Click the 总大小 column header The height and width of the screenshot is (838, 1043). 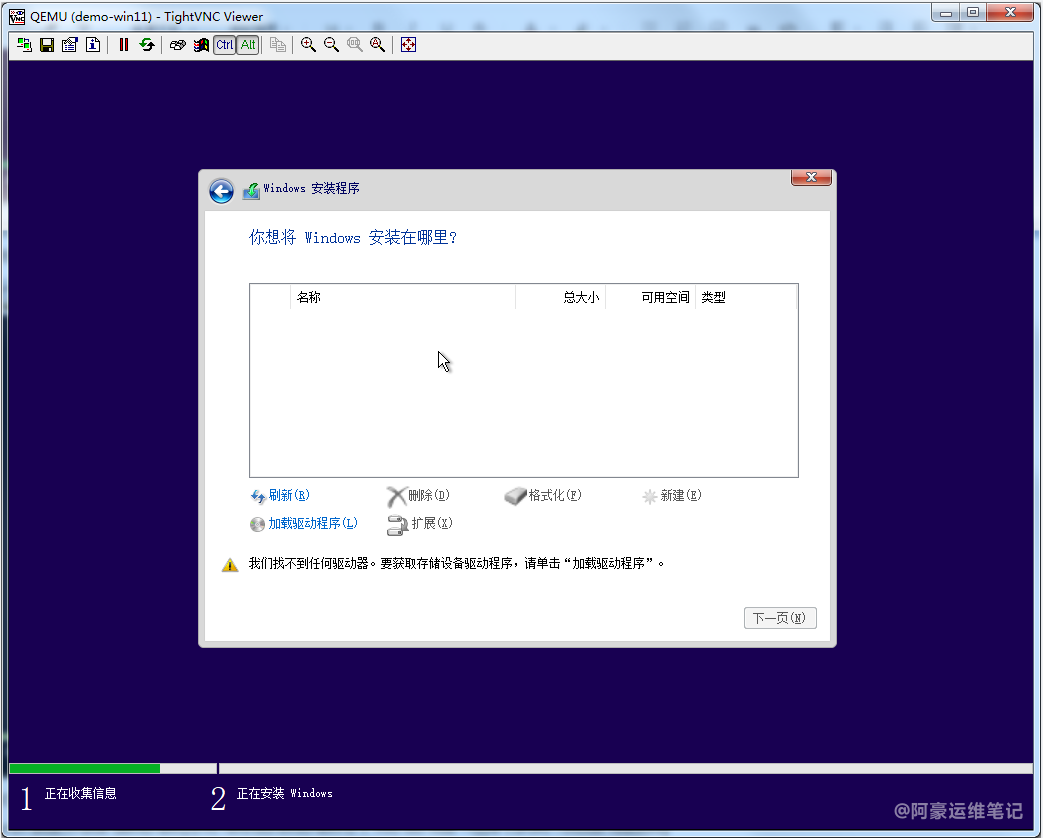pyautogui.click(x=580, y=298)
